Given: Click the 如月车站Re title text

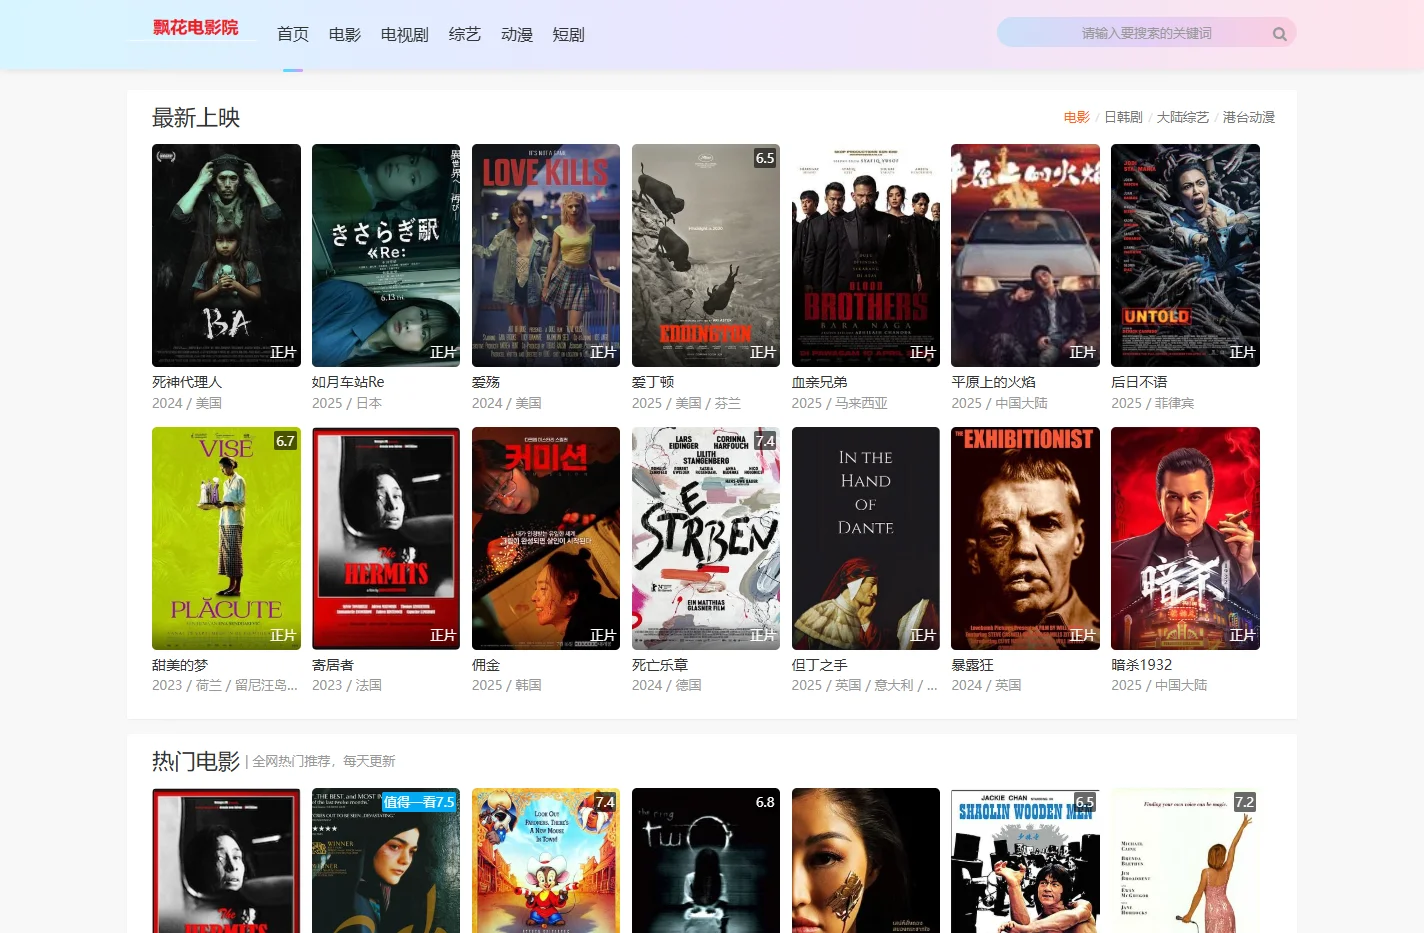Looking at the screenshot, I should click(348, 382).
